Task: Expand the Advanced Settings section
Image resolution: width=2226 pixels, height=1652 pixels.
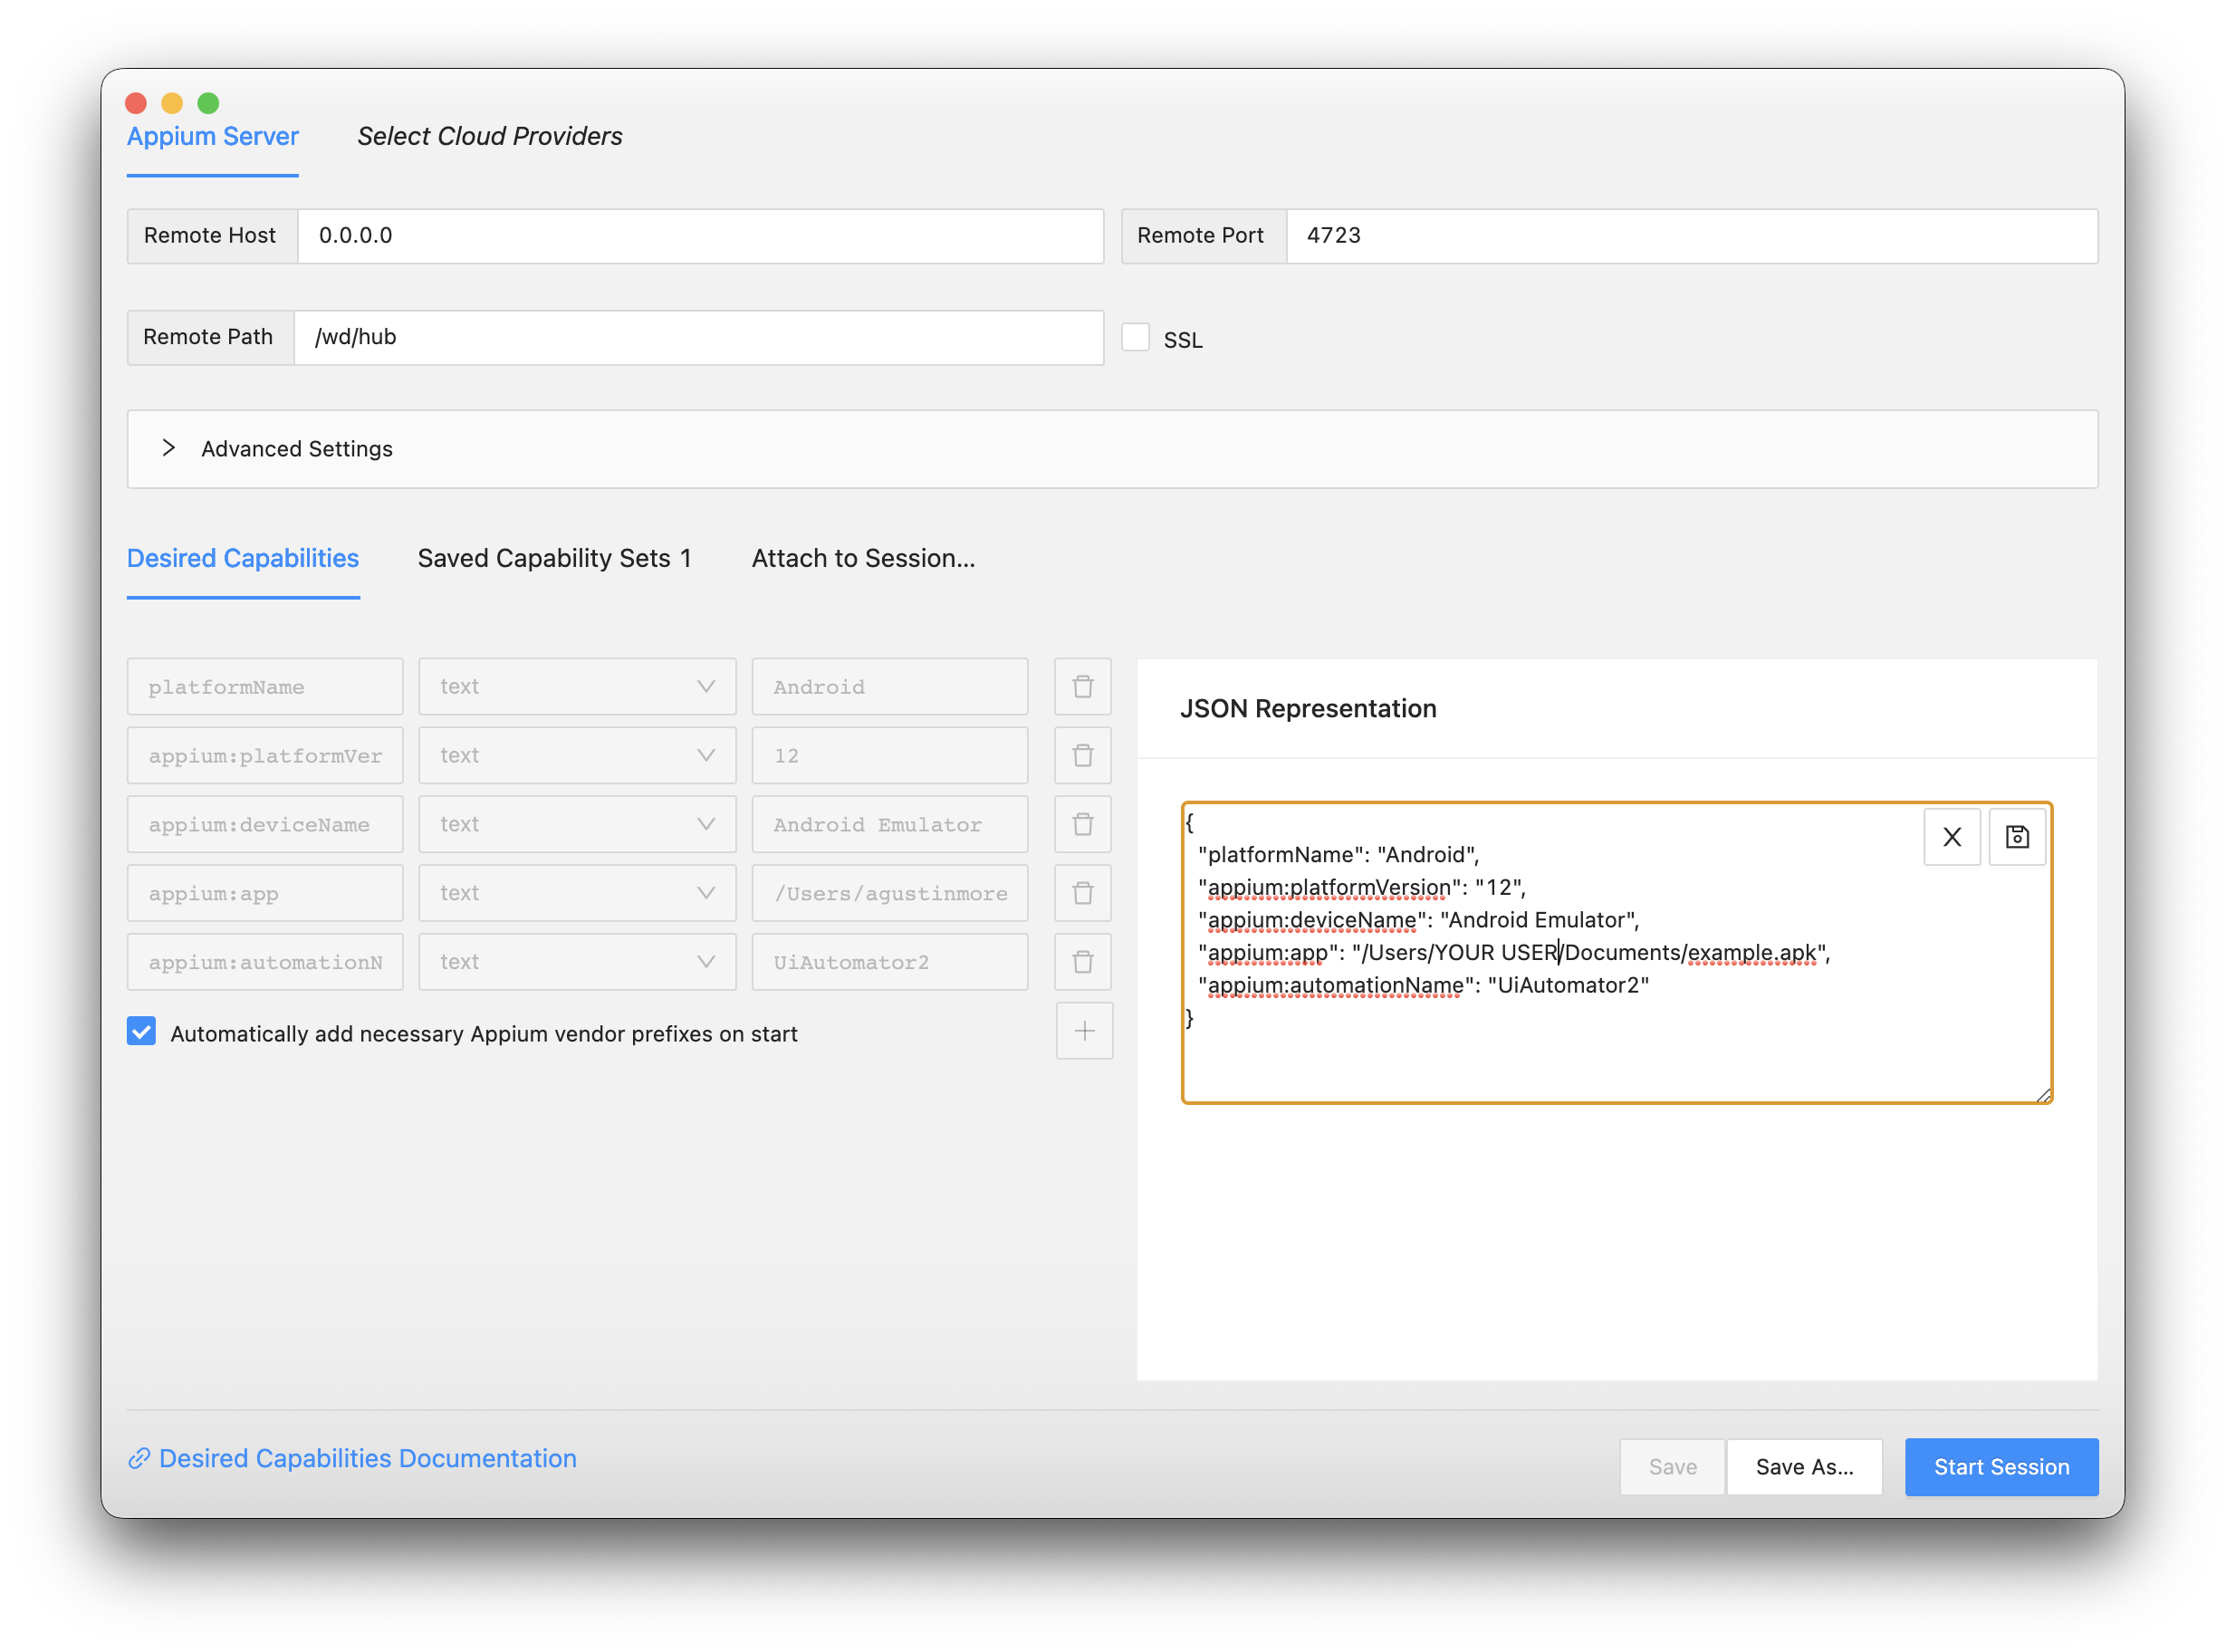Action: tap(296, 449)
